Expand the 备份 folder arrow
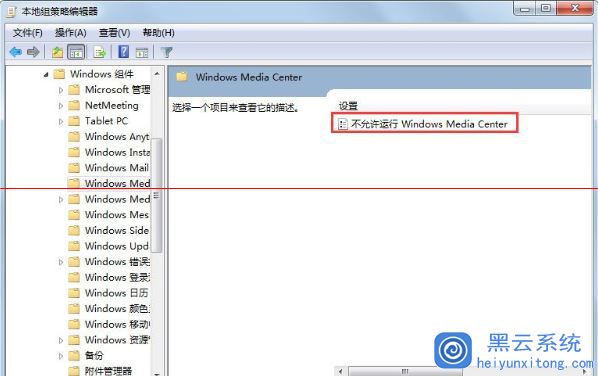Image resolution: width=598 pixels, height=376 pixels. (61, 356)
